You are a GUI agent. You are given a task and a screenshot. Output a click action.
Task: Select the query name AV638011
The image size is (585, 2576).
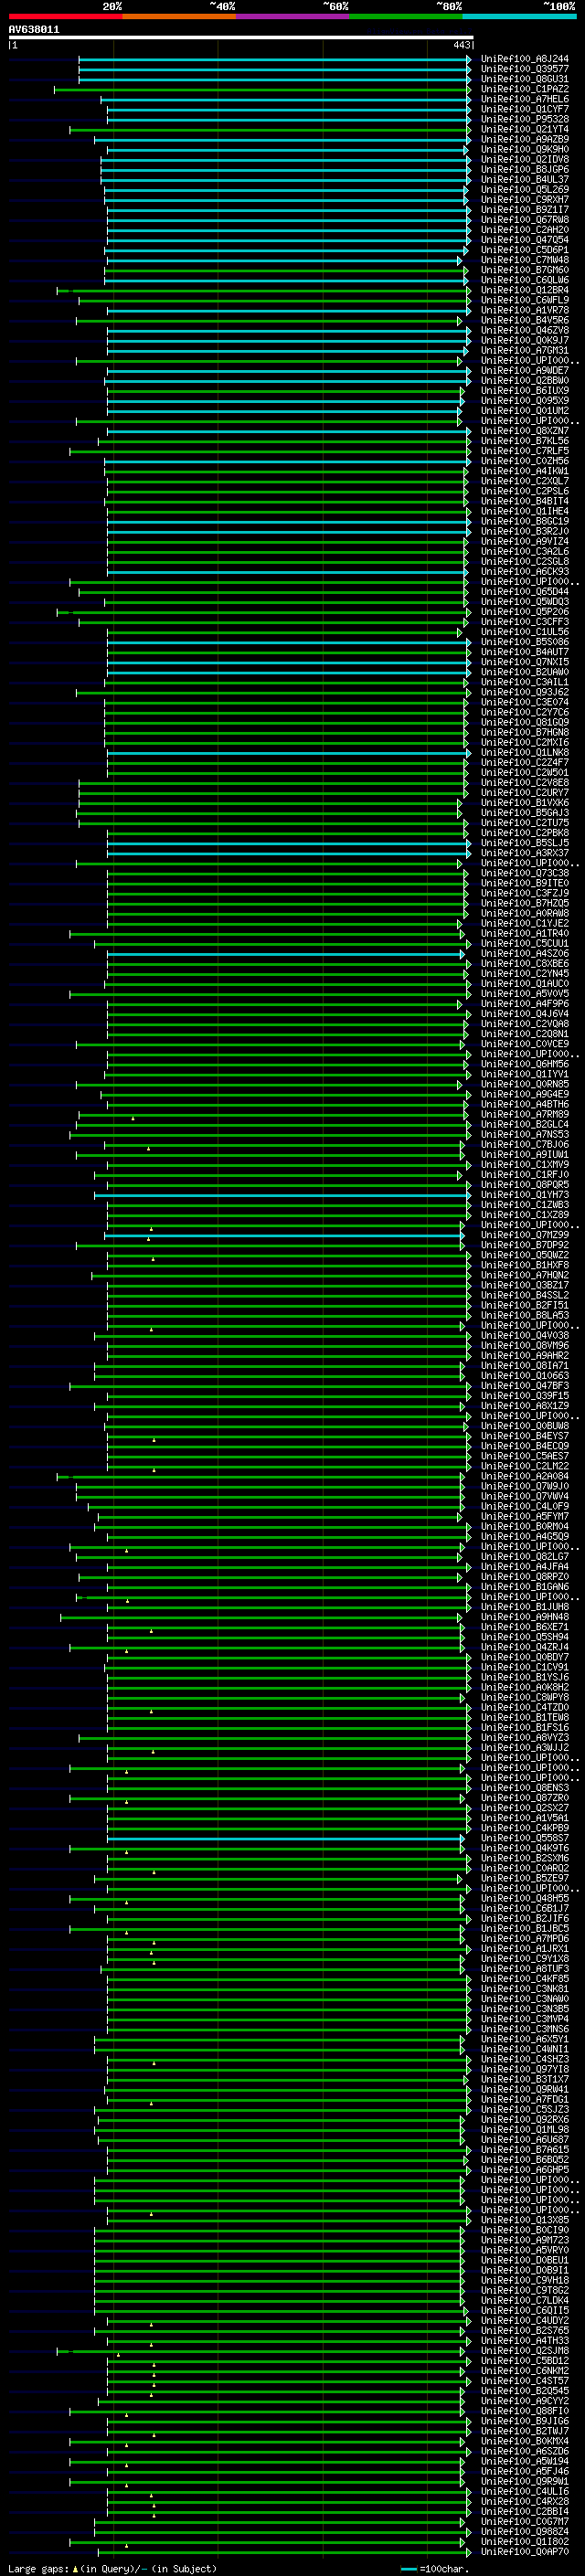click(34, 30)
